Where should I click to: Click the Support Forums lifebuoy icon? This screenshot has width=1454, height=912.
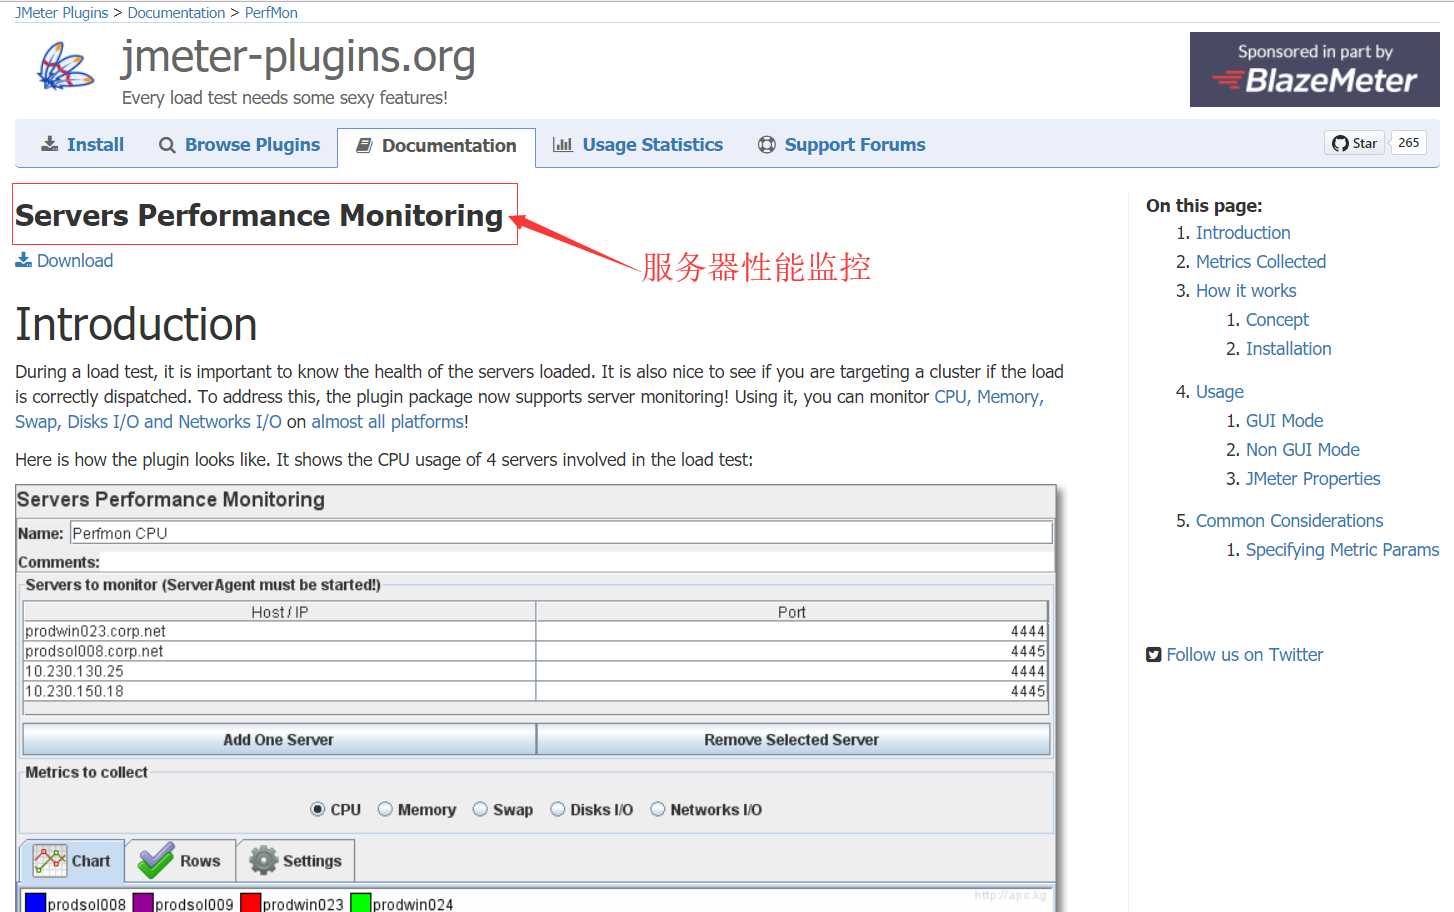tap(767, 144)
